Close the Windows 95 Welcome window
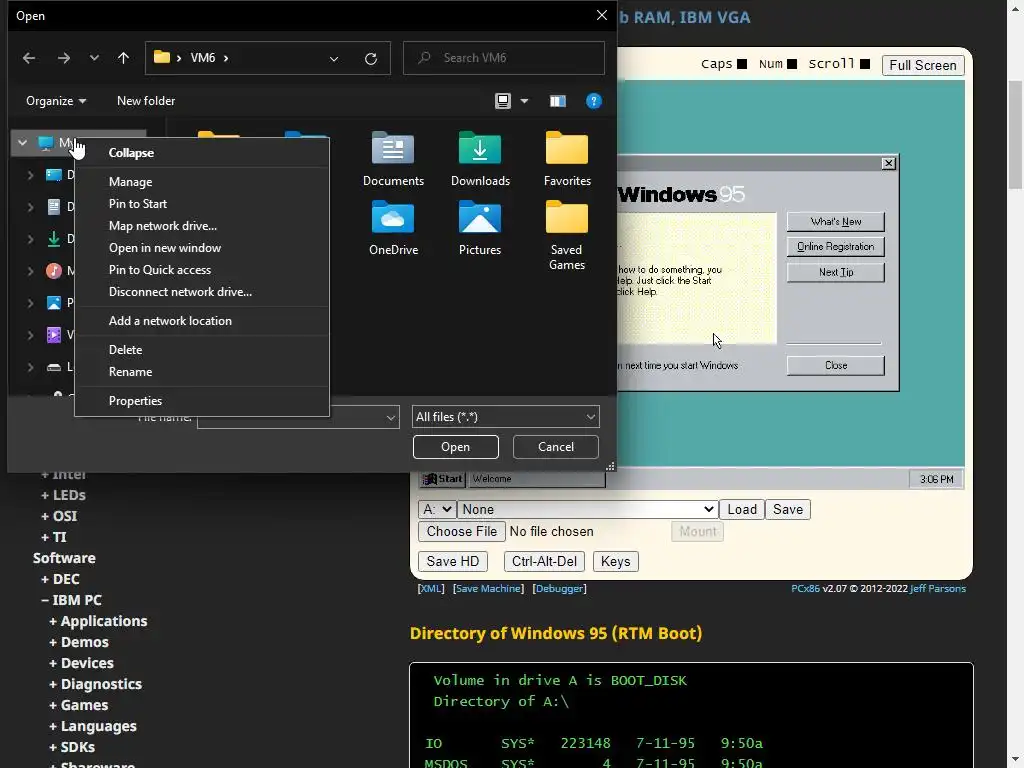 click(x=888, y=163)
